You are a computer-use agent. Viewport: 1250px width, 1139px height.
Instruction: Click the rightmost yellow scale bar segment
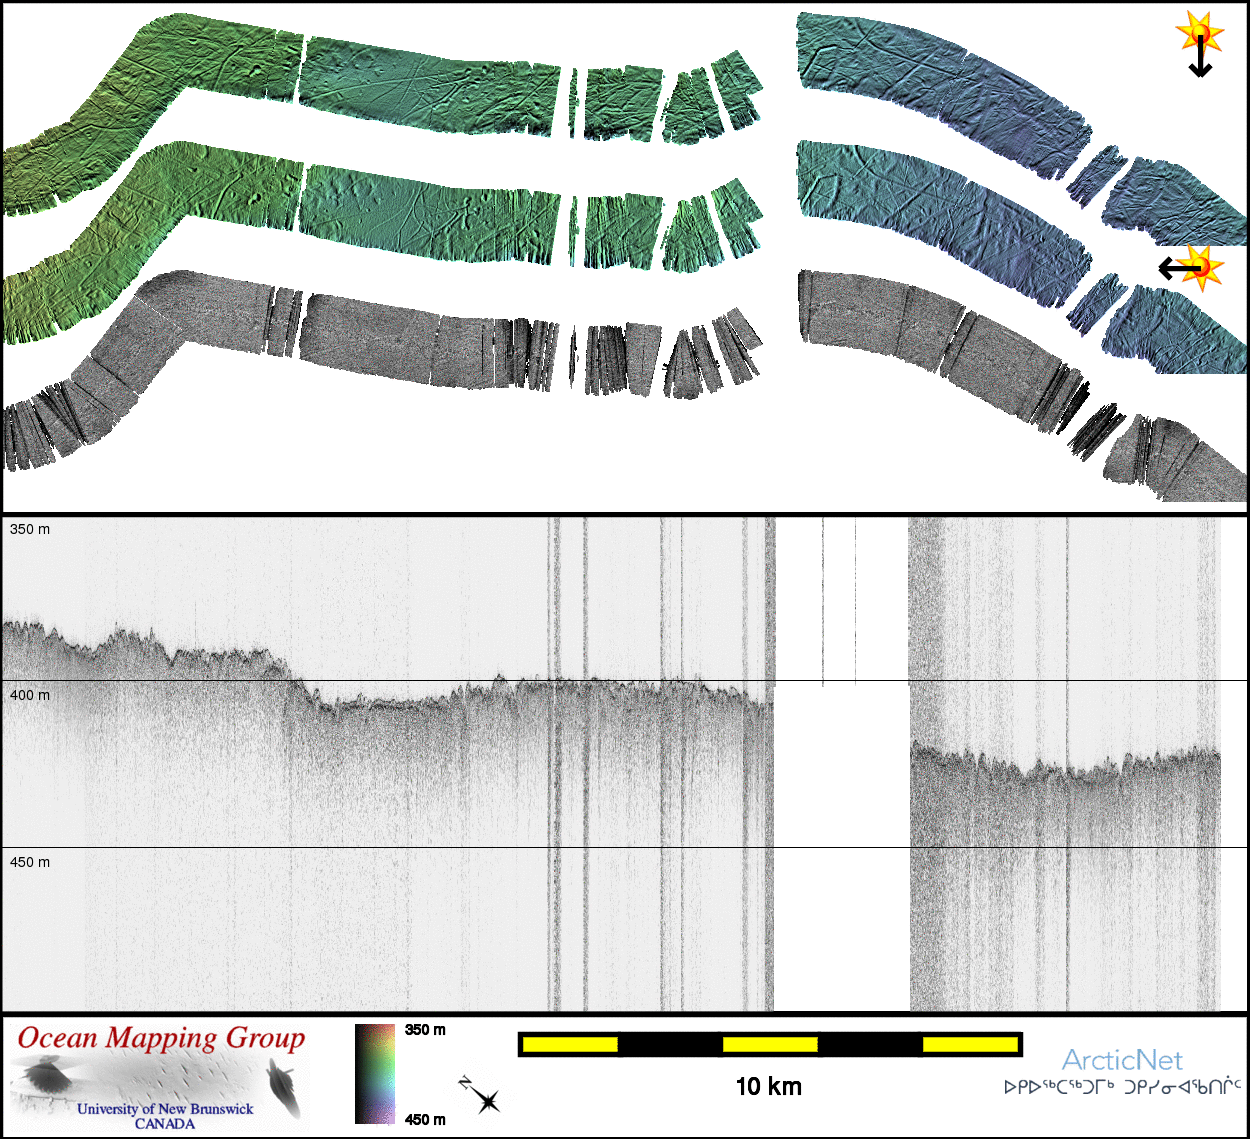pyautogui.click(x=969, y=1045)
